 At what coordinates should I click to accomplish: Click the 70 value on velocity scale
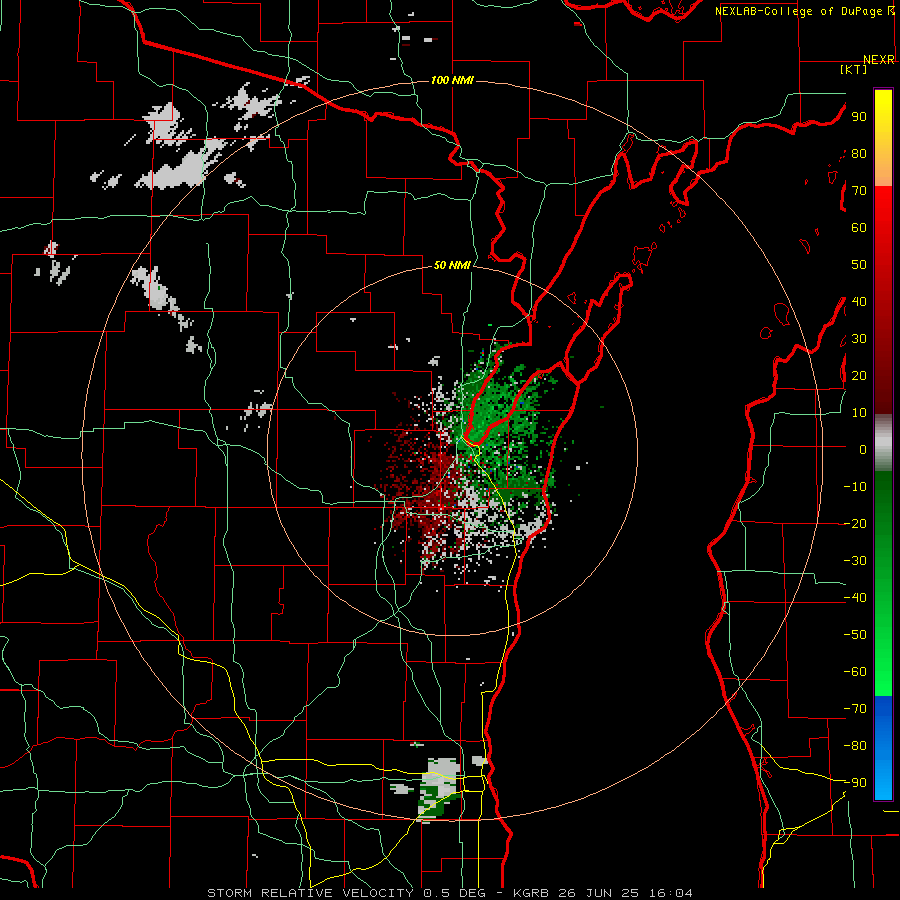click(859, 191)
